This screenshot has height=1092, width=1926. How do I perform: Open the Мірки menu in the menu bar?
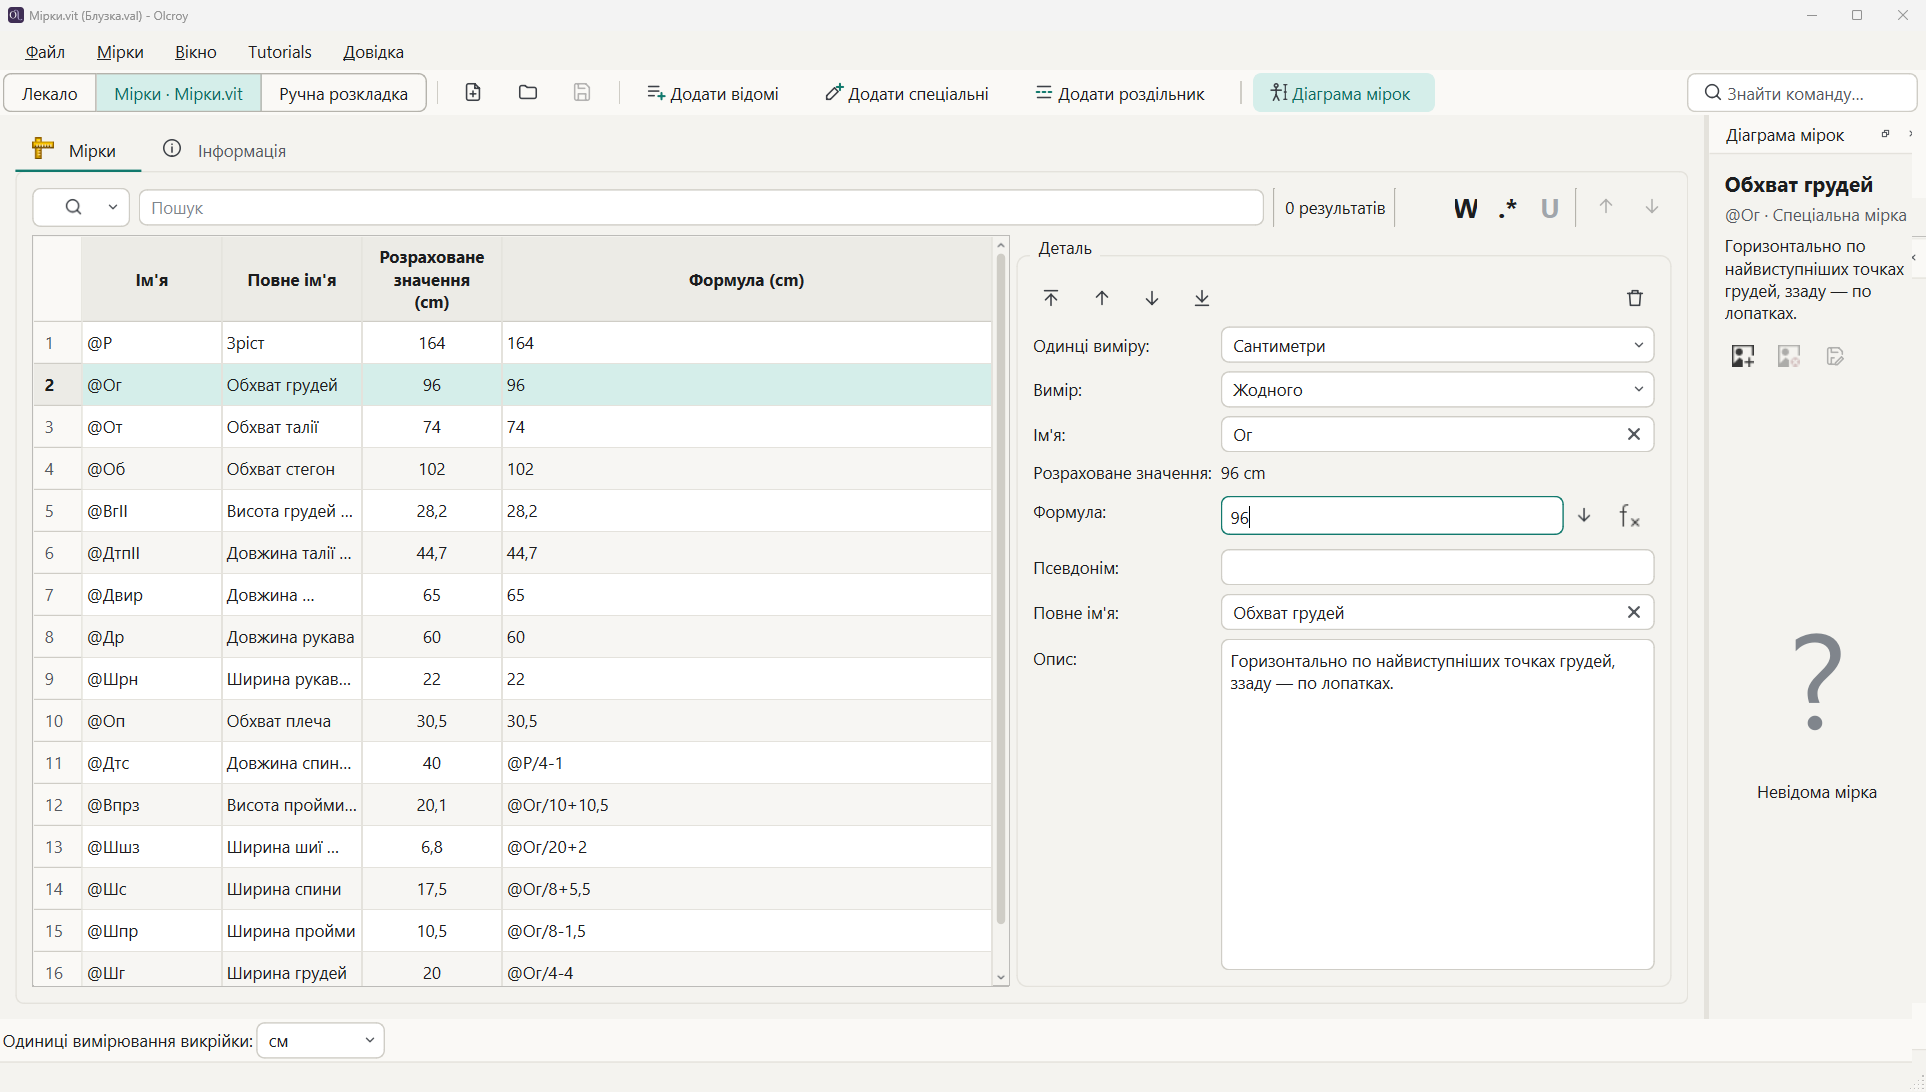click(120, 52)
